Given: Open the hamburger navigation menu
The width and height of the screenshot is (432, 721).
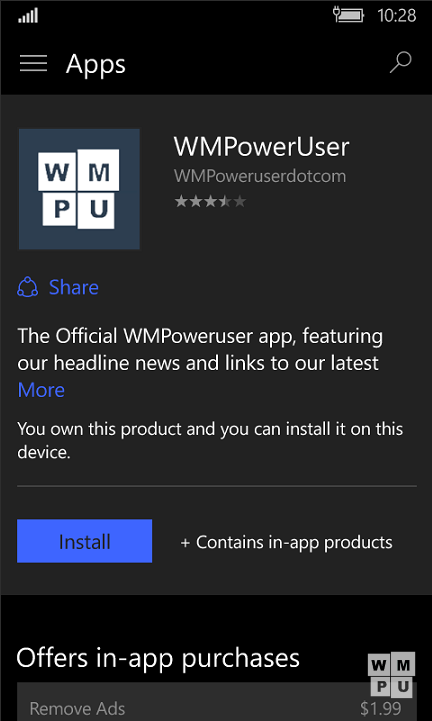Looking at the screenshot, I should tap(34, 63).
